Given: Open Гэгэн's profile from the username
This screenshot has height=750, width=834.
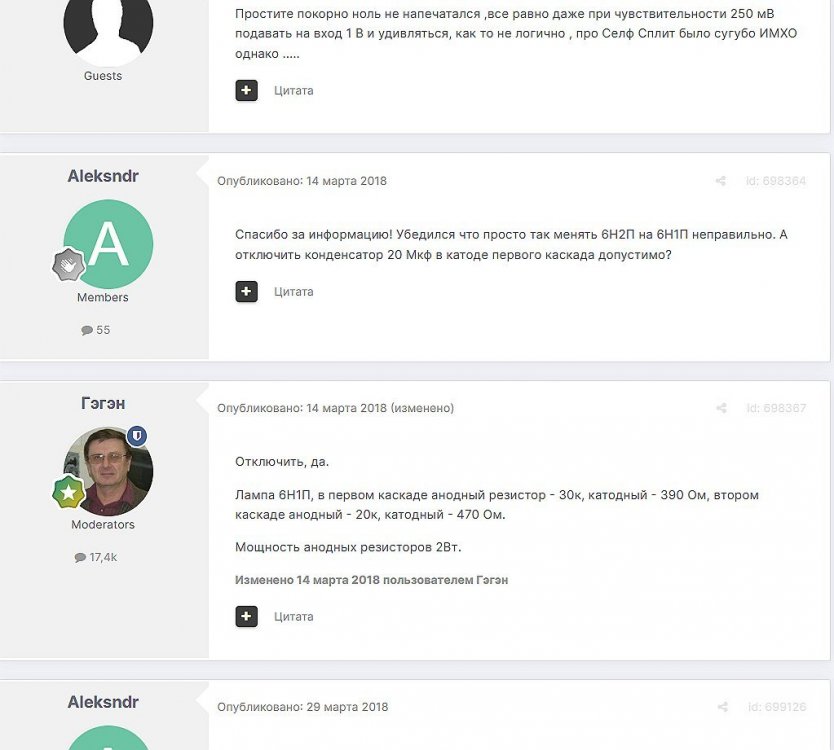Looking at the screenshot, I should (103, 403).
